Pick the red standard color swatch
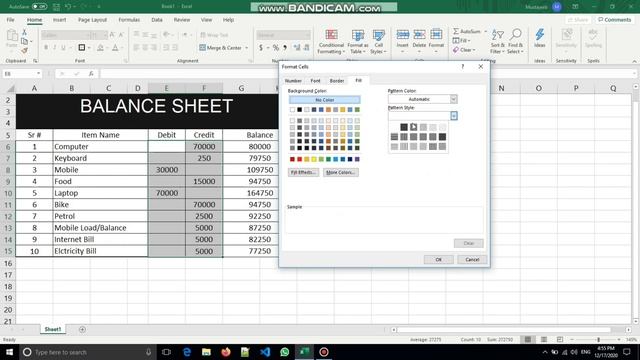This screenshot has width=640, height=360. [x=300, y=159]
